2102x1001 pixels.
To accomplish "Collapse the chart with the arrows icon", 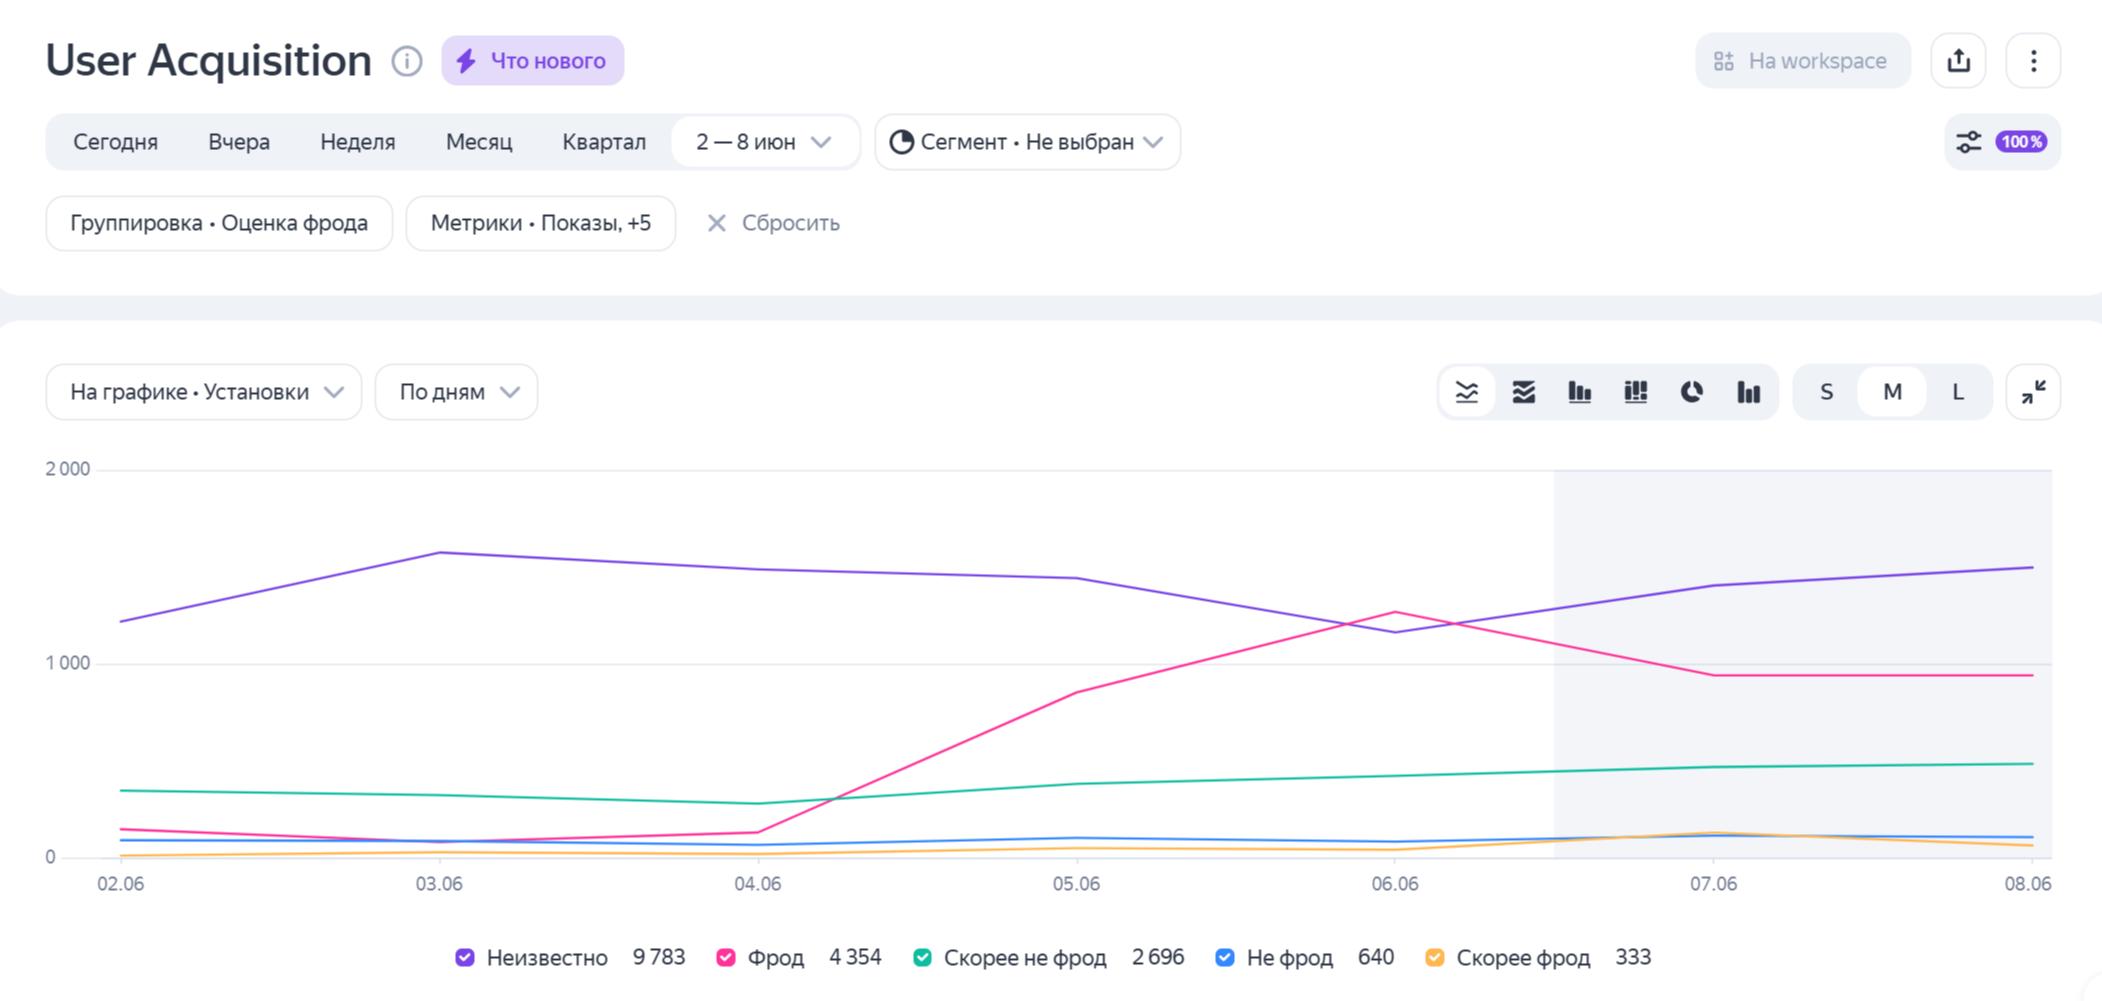I will pyautogui.click(x=2033, y=392).
